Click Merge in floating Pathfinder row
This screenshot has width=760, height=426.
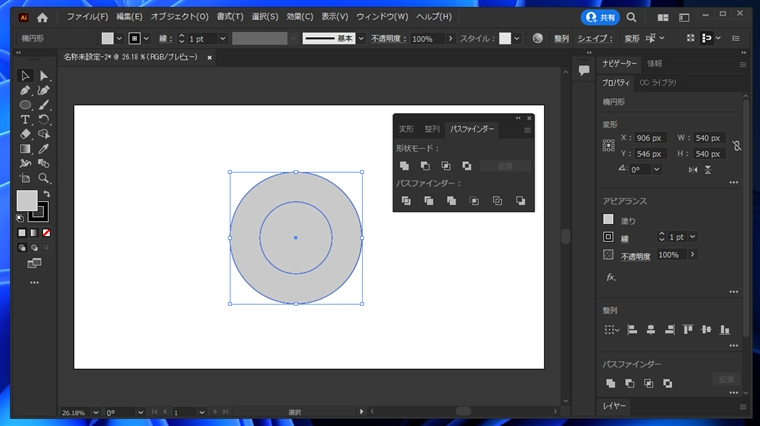(451, 201)
